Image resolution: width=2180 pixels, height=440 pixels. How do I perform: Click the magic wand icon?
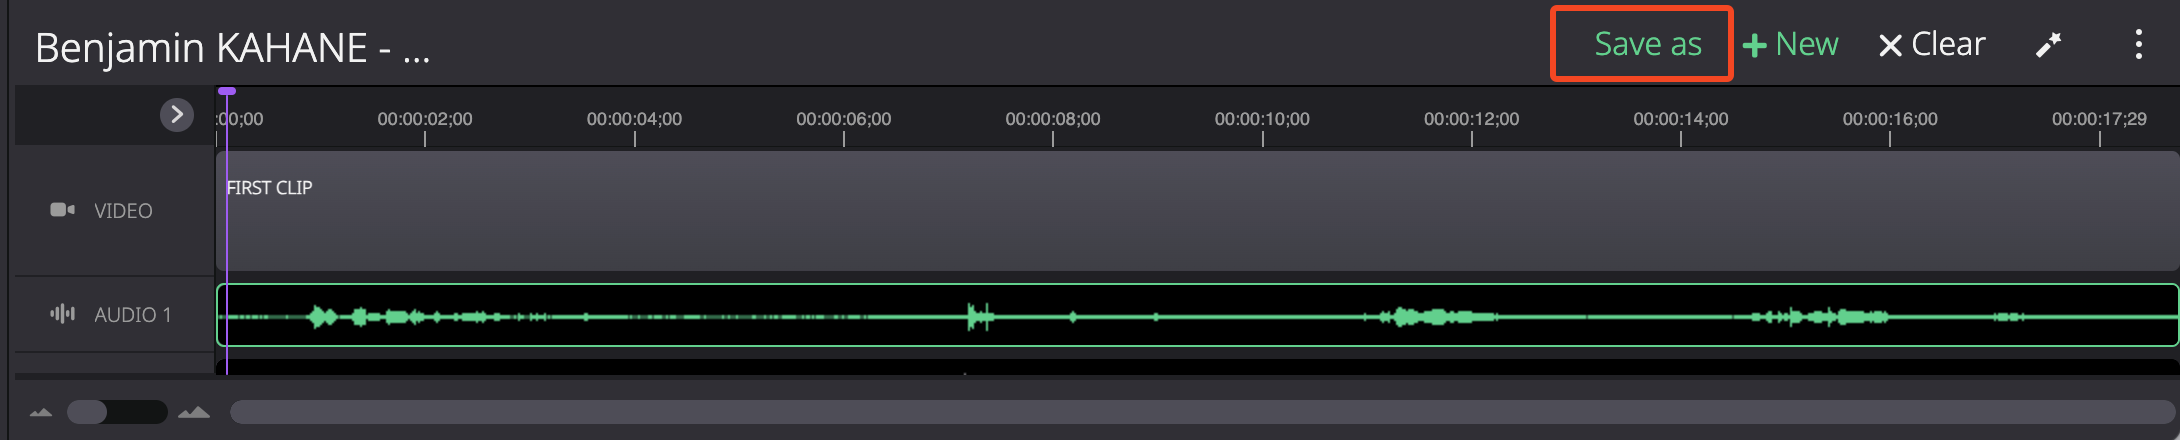point(2048,45)
